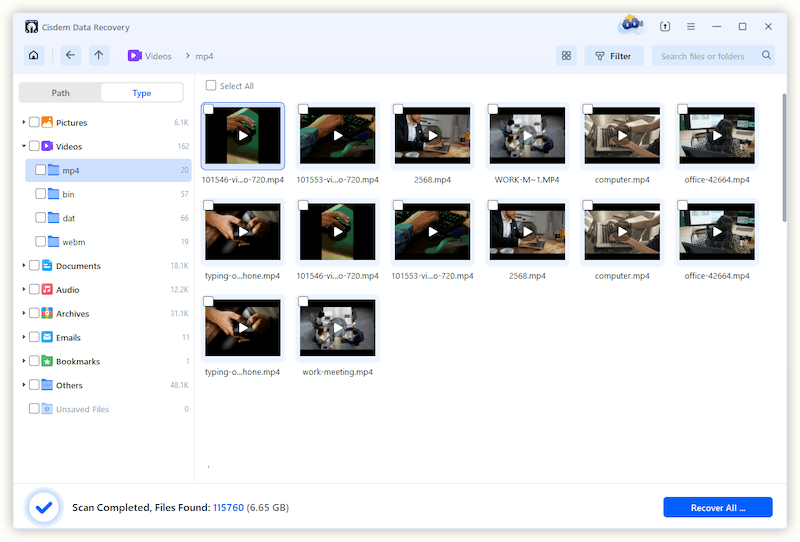Go to the home screen icon
The height and width of the screenshot is (542, 800).
pos(34,55)
